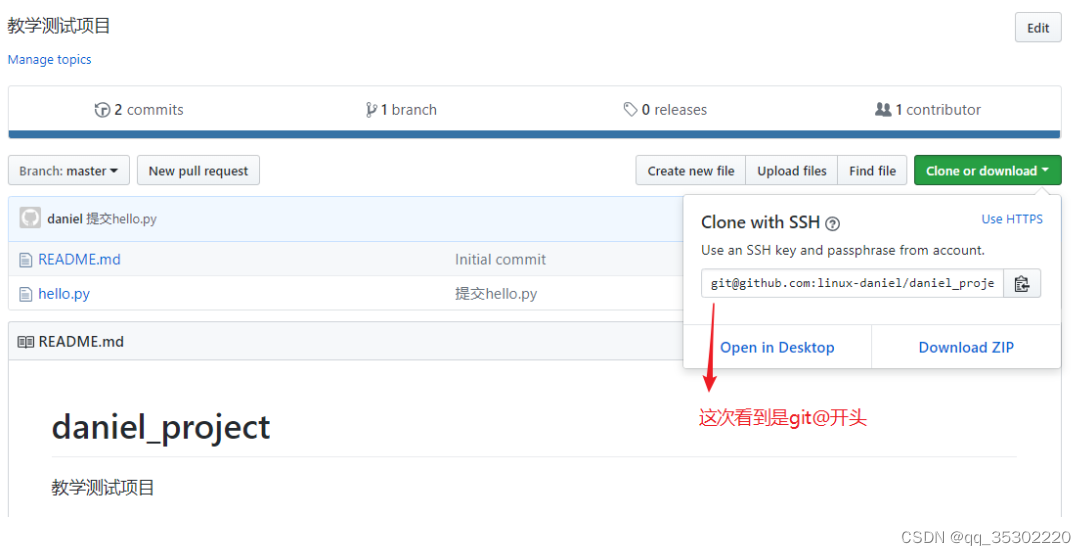Click the 教学测试项目 repository description at top
Screen dimensions: 1086x555
point(59,26)
